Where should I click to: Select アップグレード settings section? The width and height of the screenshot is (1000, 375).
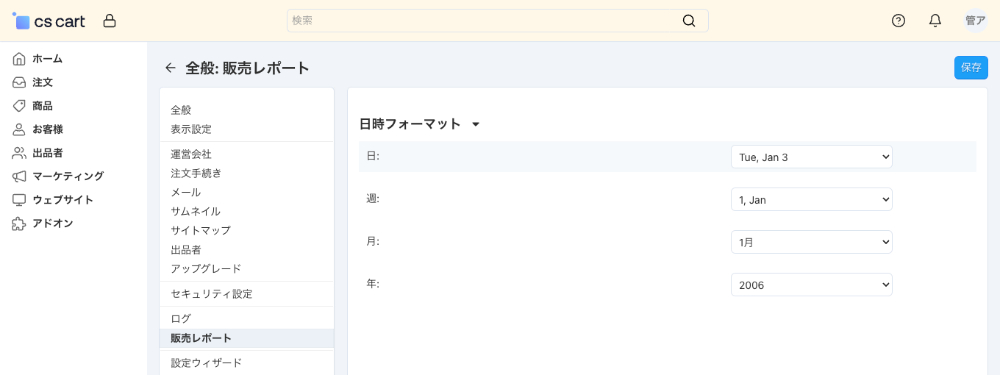pos(205,268)
